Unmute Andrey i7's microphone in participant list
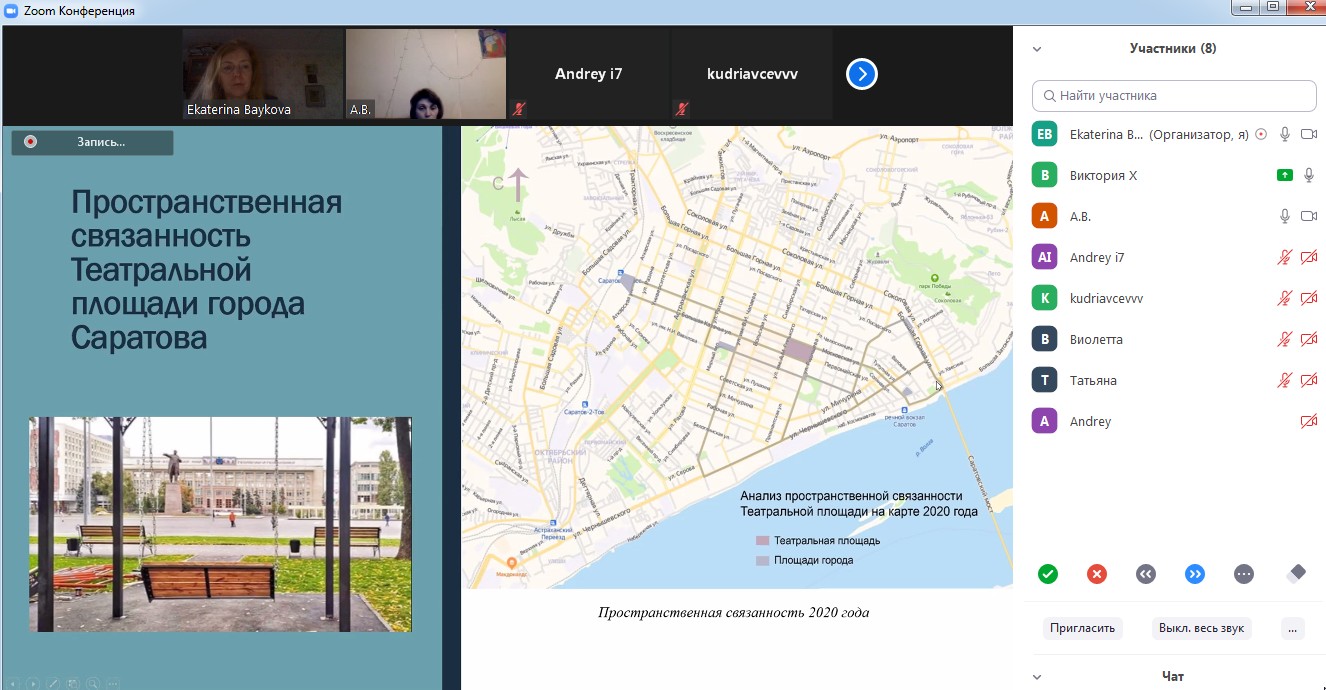 [x=1285, y=257]
